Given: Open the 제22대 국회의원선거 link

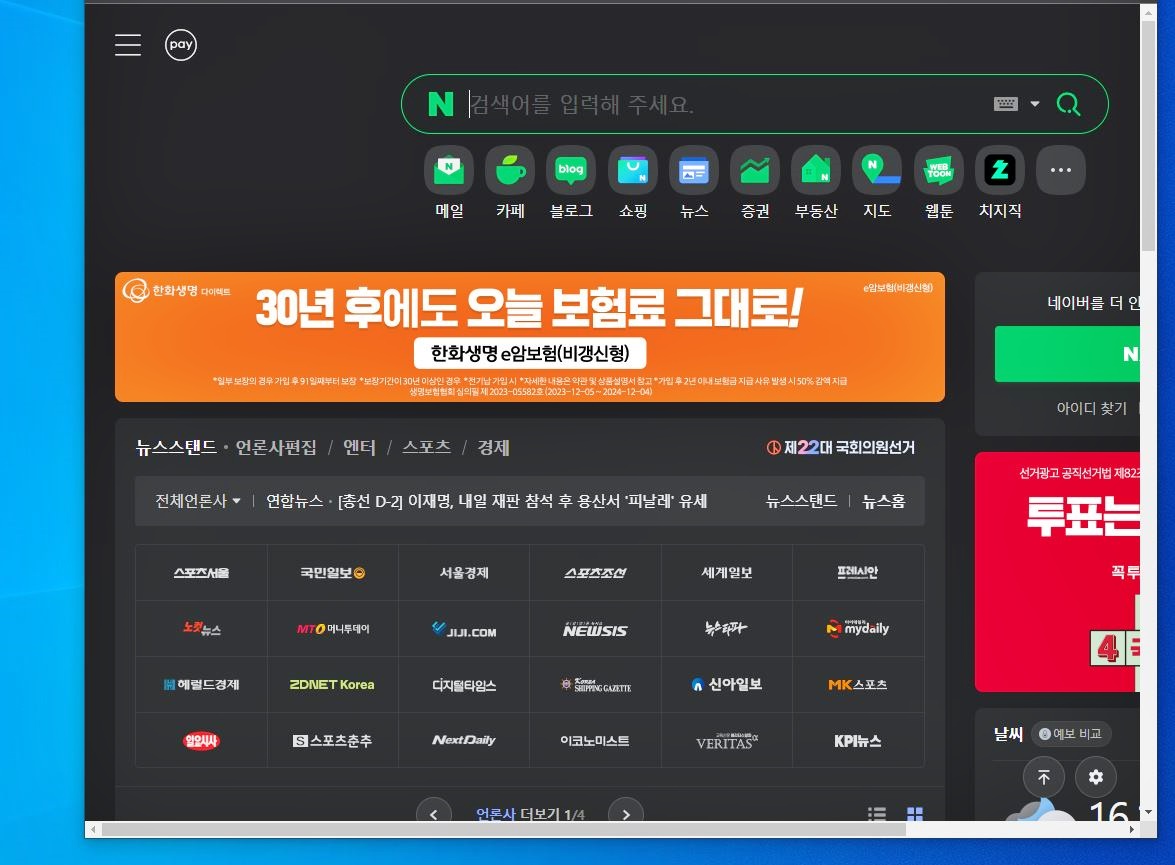Looking at the screenshot, I should tap(841, 447).
